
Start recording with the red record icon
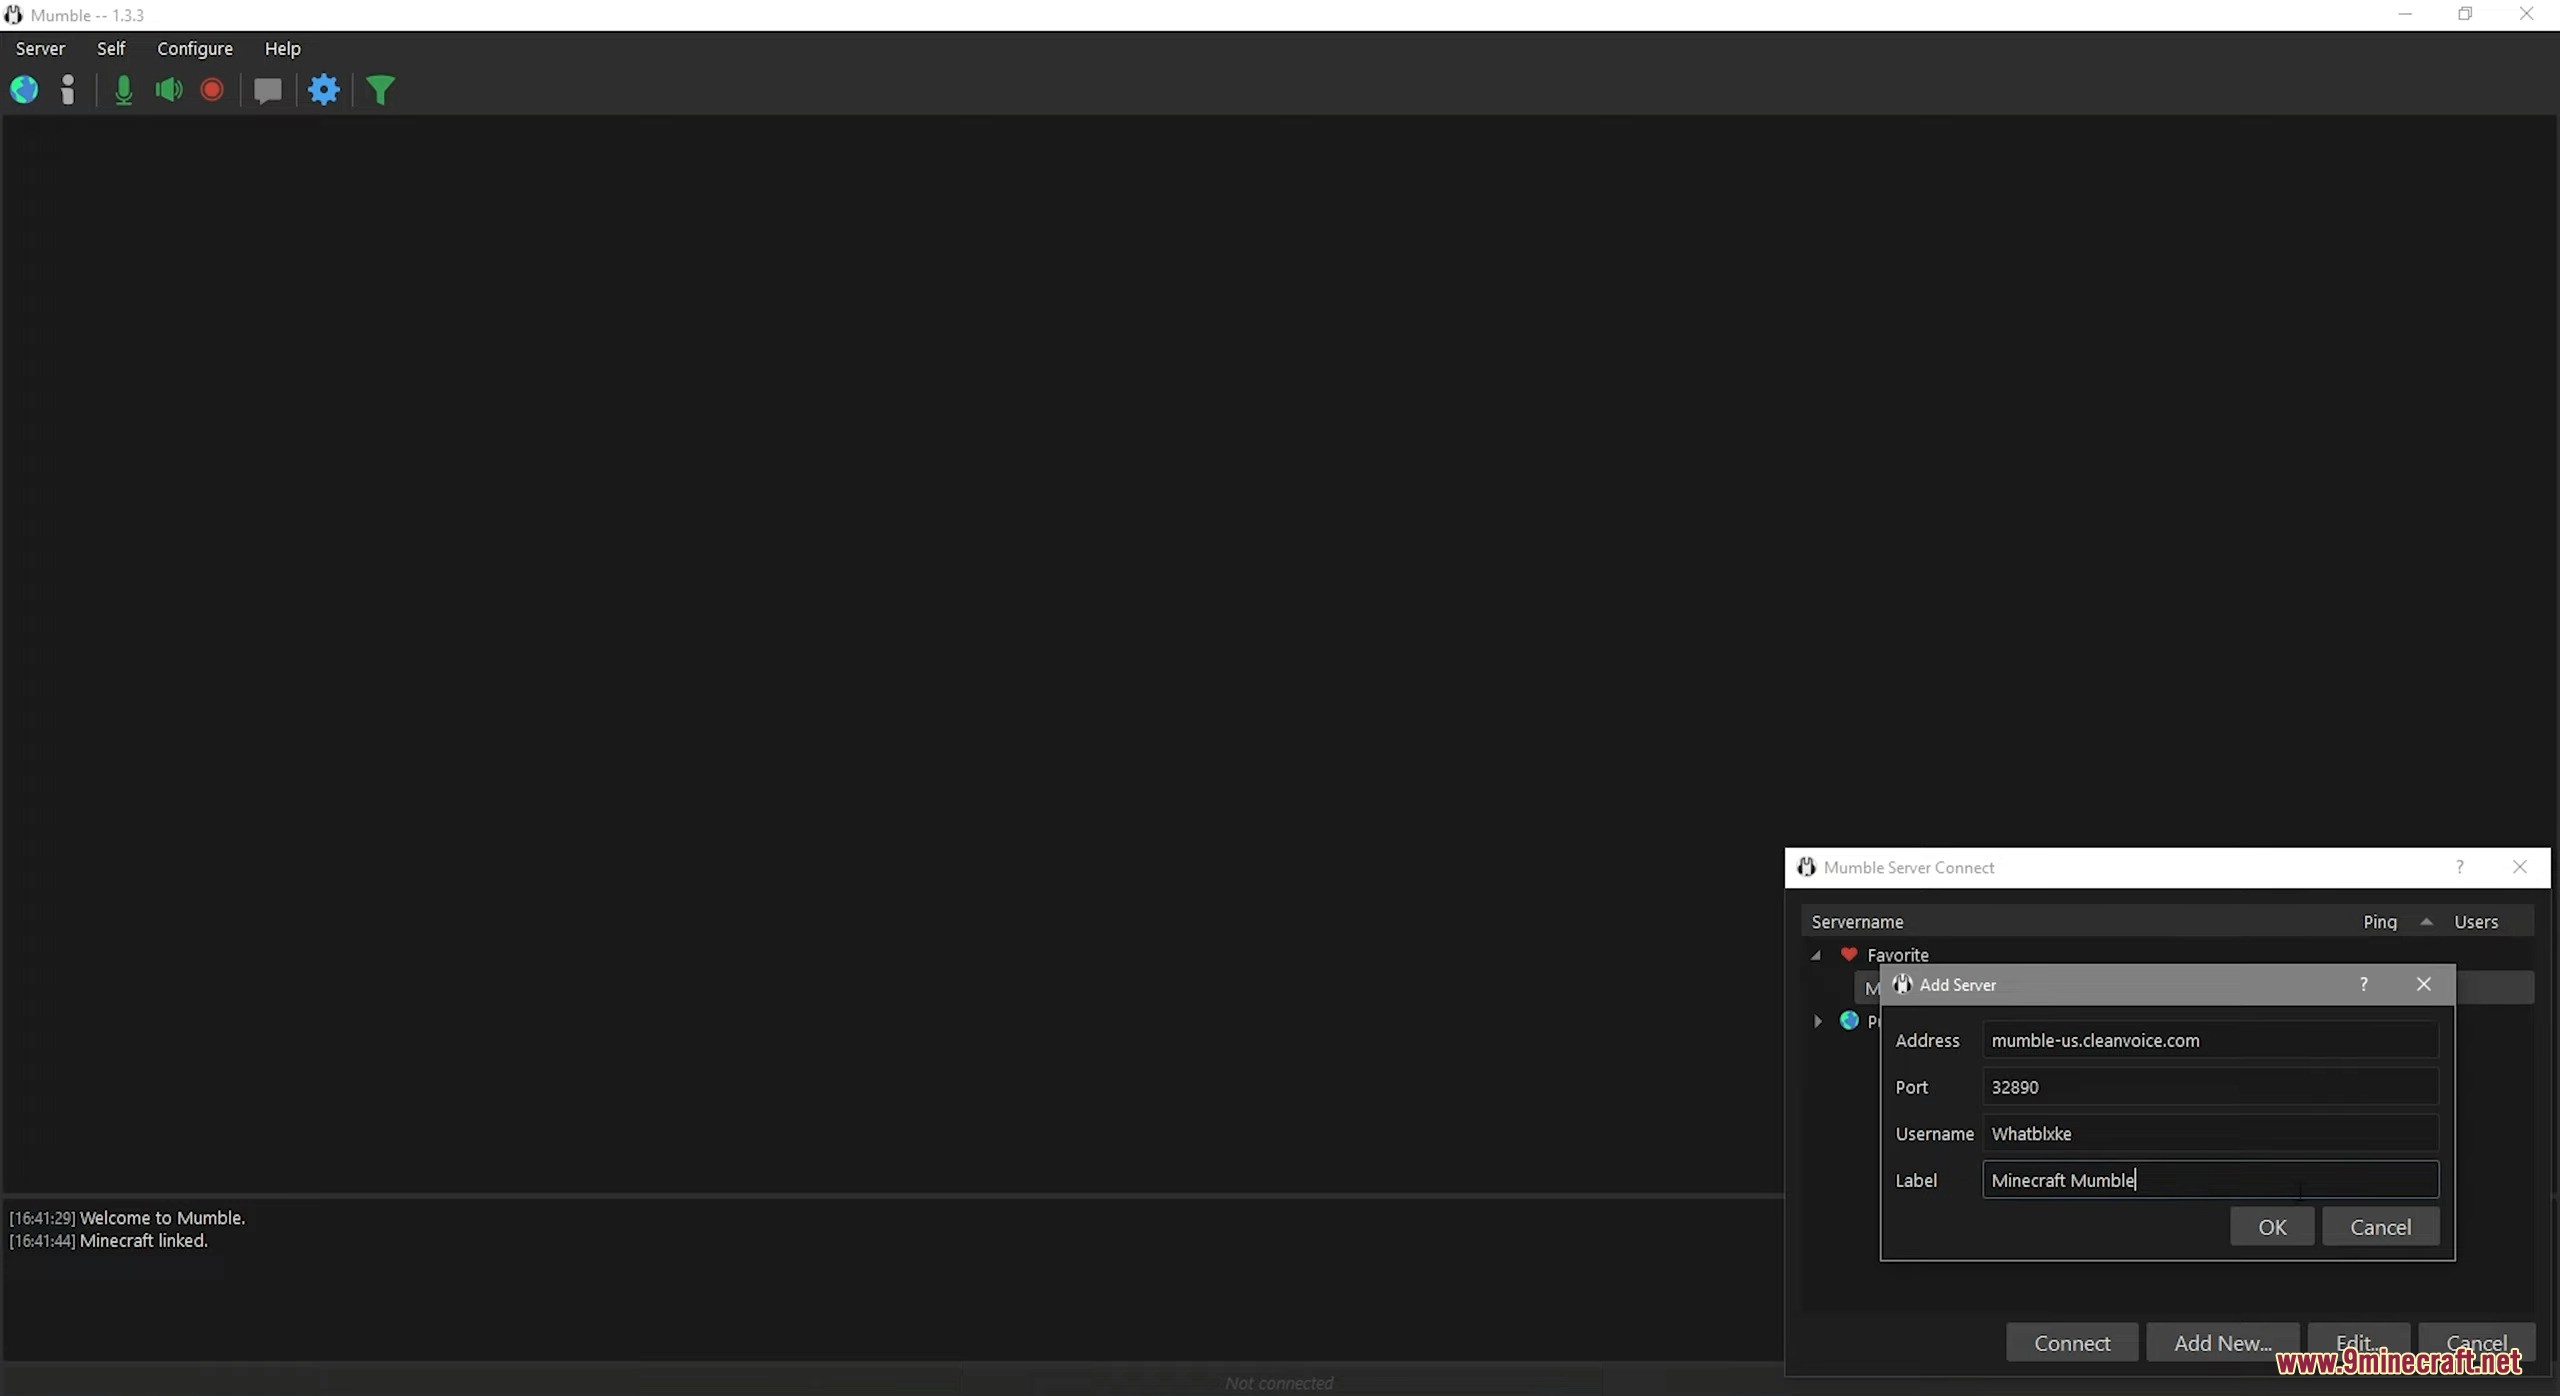(212, 90)
